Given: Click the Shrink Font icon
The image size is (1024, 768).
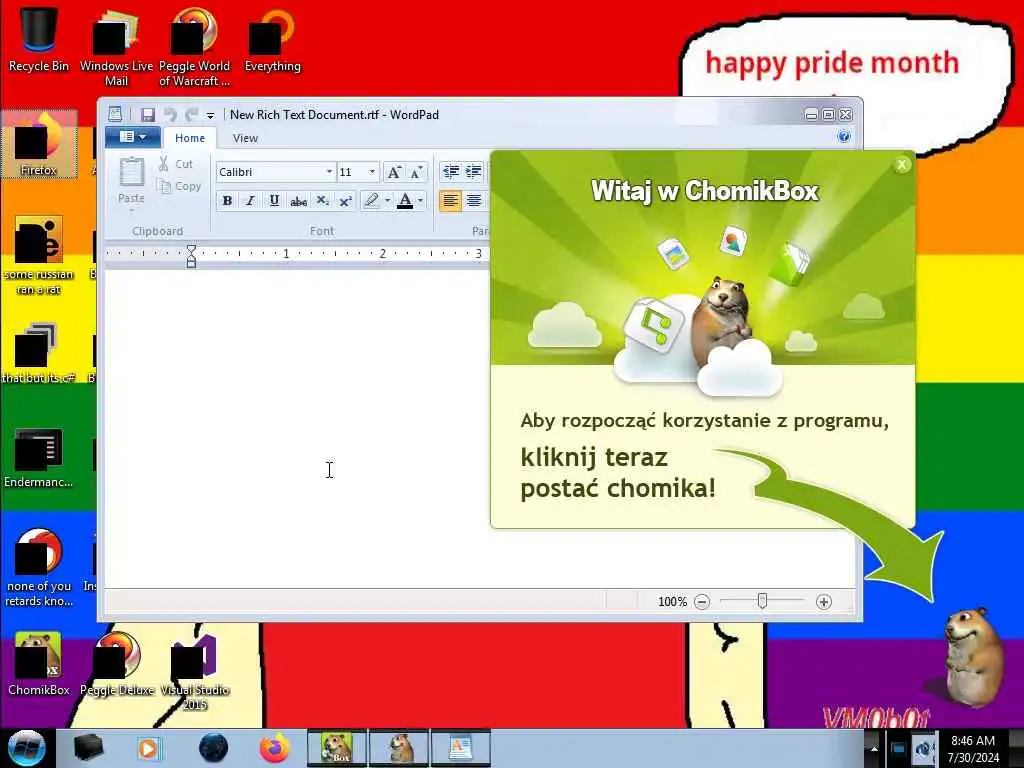Looking at the screenshot, I should point(416,172).
